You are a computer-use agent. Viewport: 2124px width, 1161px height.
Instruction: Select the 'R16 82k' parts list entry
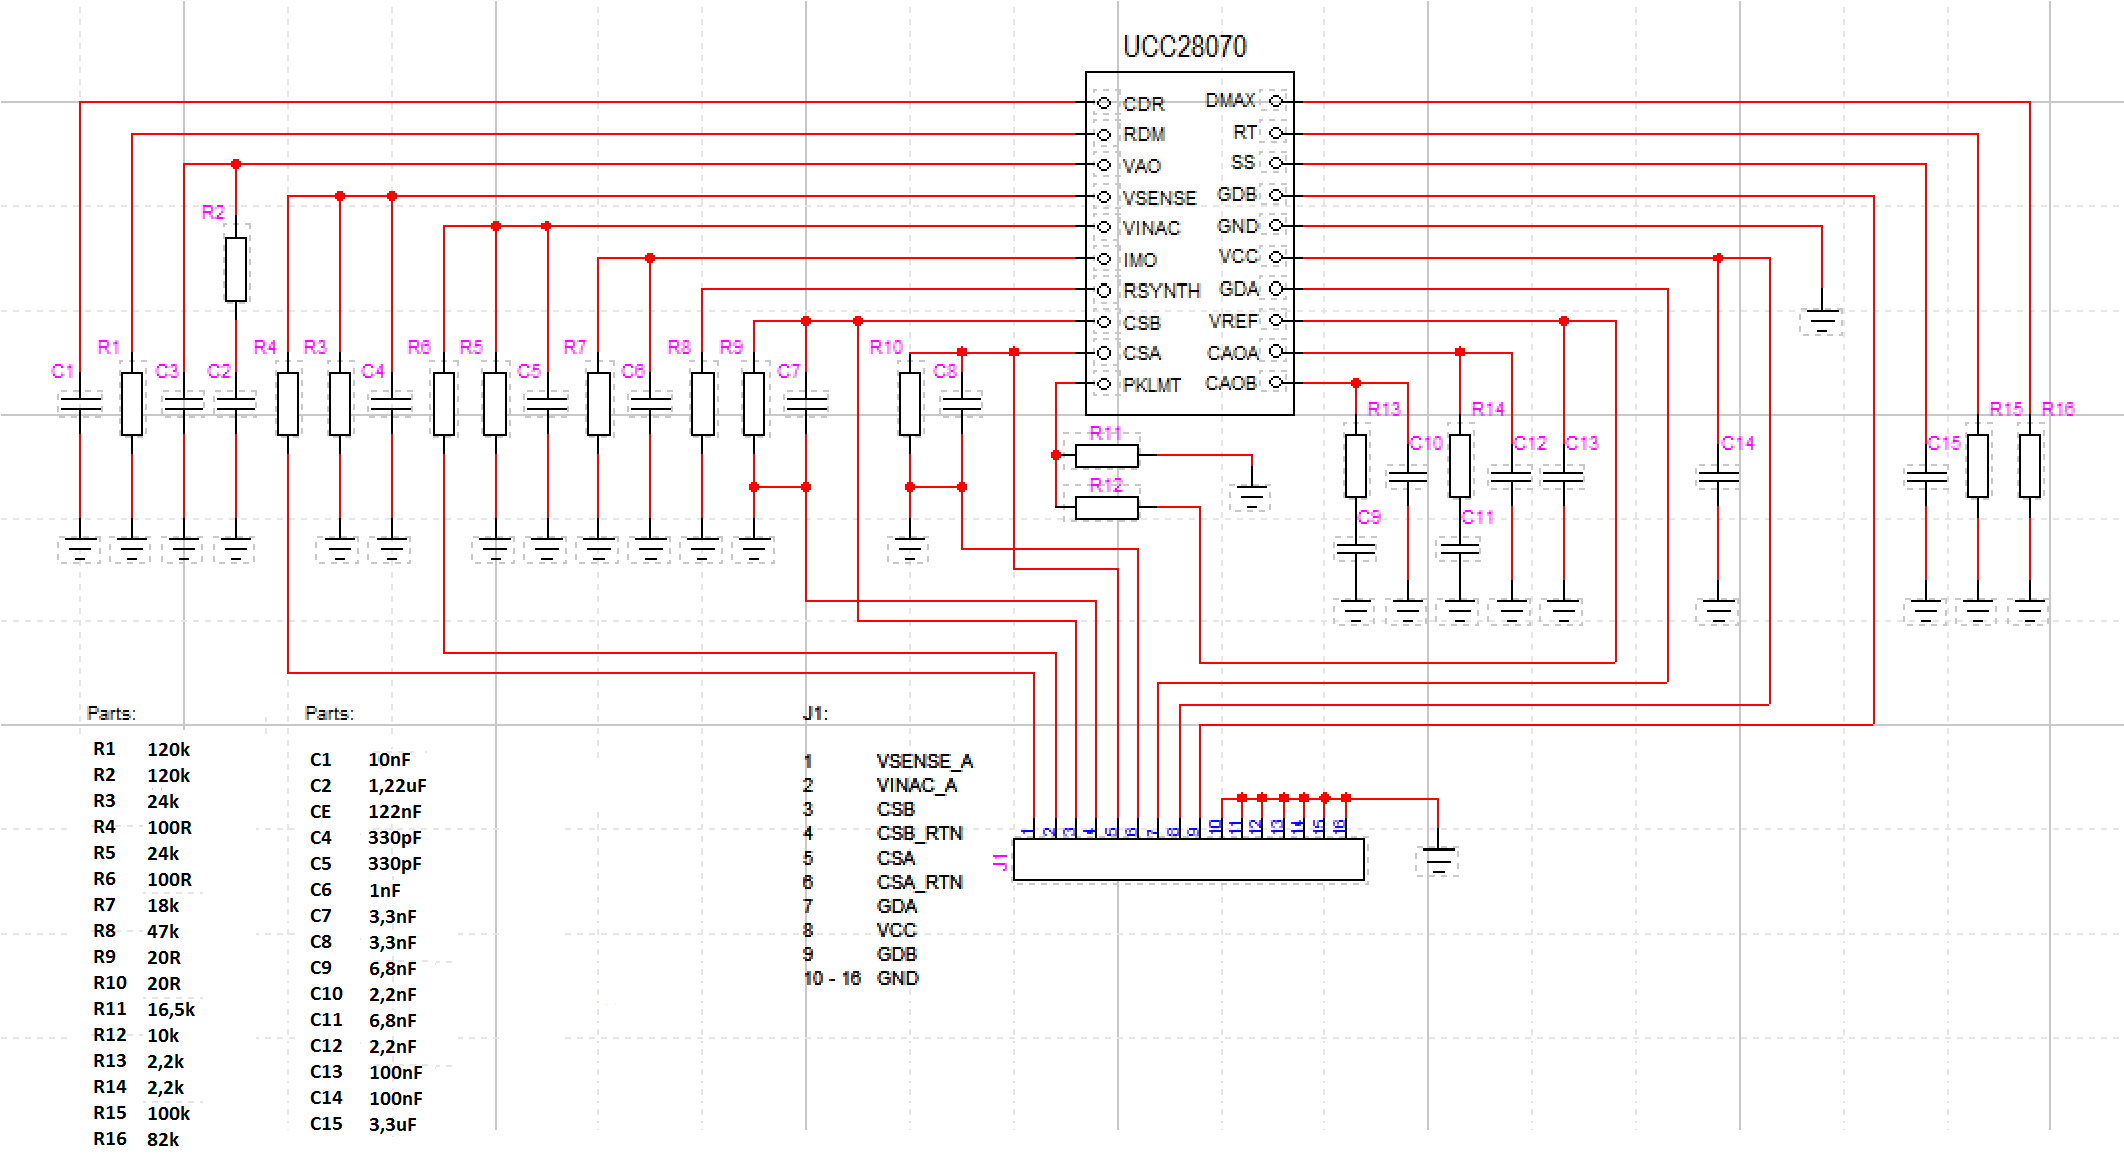[136, 1139]
